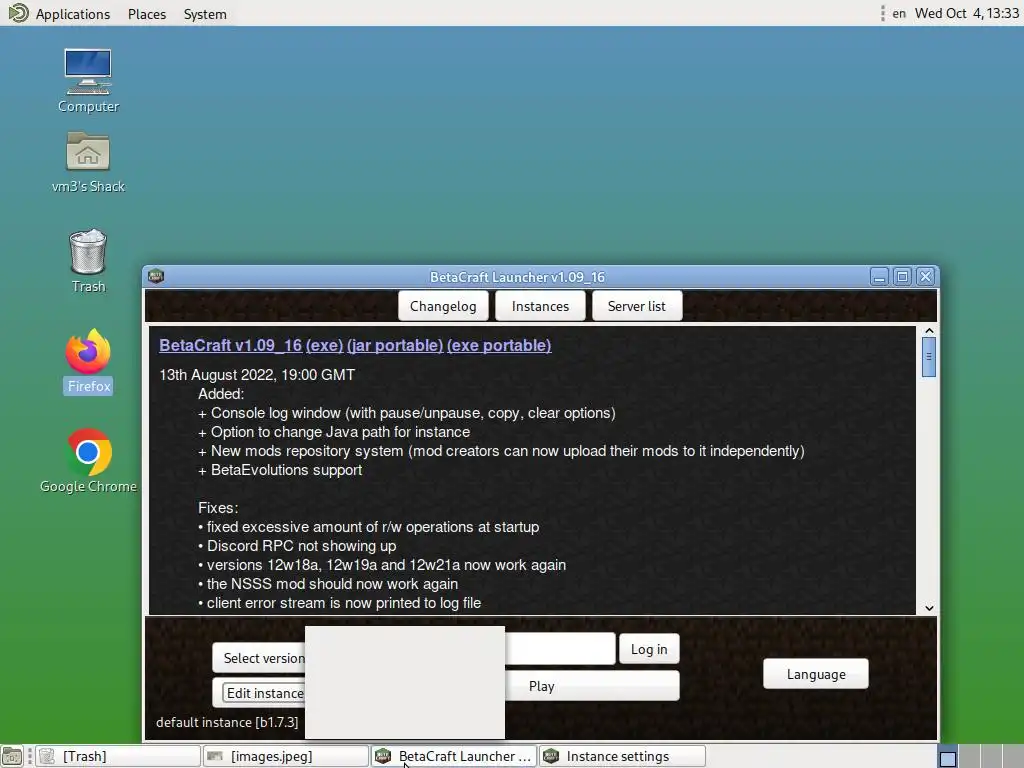Click the distro logo in top panel
Viewport: 1024px width, 768px height.
(18, 13)
